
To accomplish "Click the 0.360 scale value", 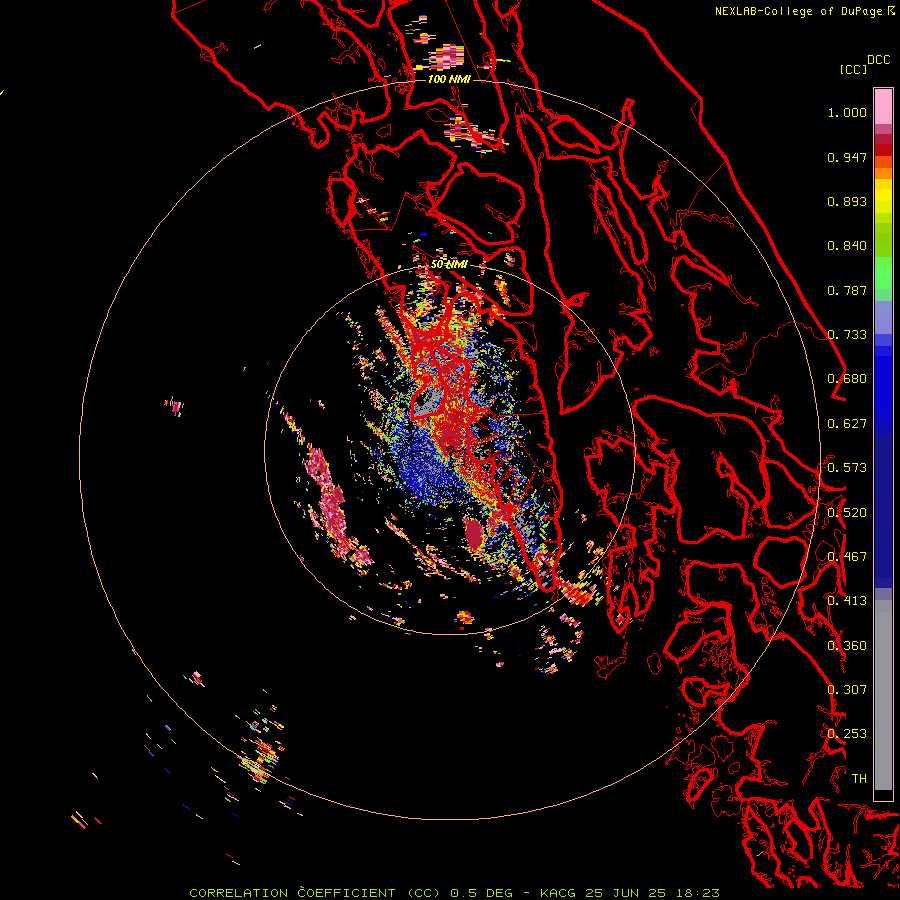I will pos(847,646).
